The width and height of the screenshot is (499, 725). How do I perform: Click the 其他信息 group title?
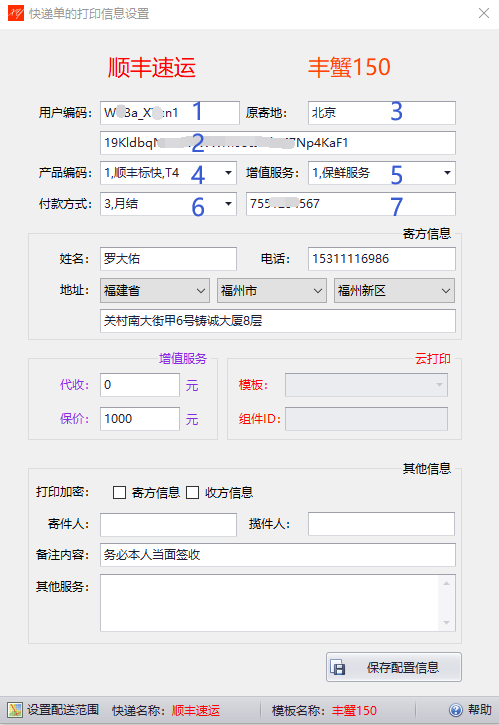click(x=427, y=469)
